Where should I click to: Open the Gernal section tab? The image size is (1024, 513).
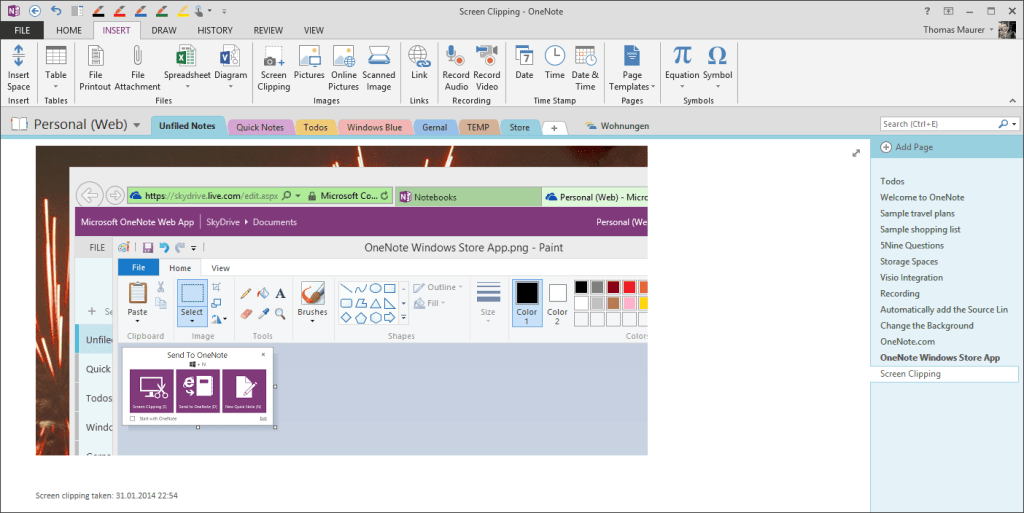click(x=434, y=127)
